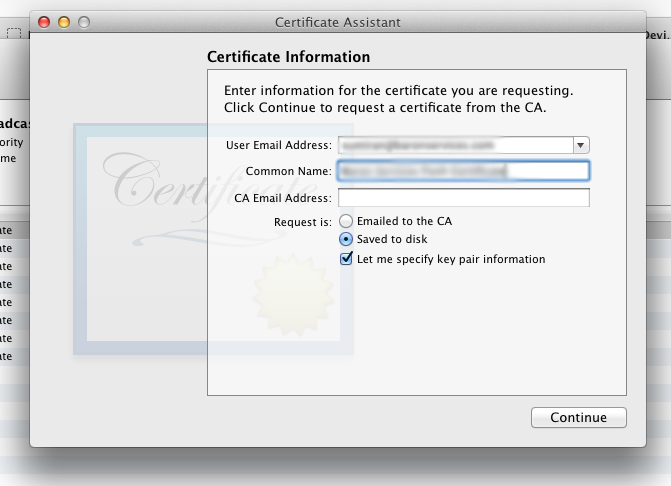Click the Common Name label text
671x486 pixels.
(289, 172)
